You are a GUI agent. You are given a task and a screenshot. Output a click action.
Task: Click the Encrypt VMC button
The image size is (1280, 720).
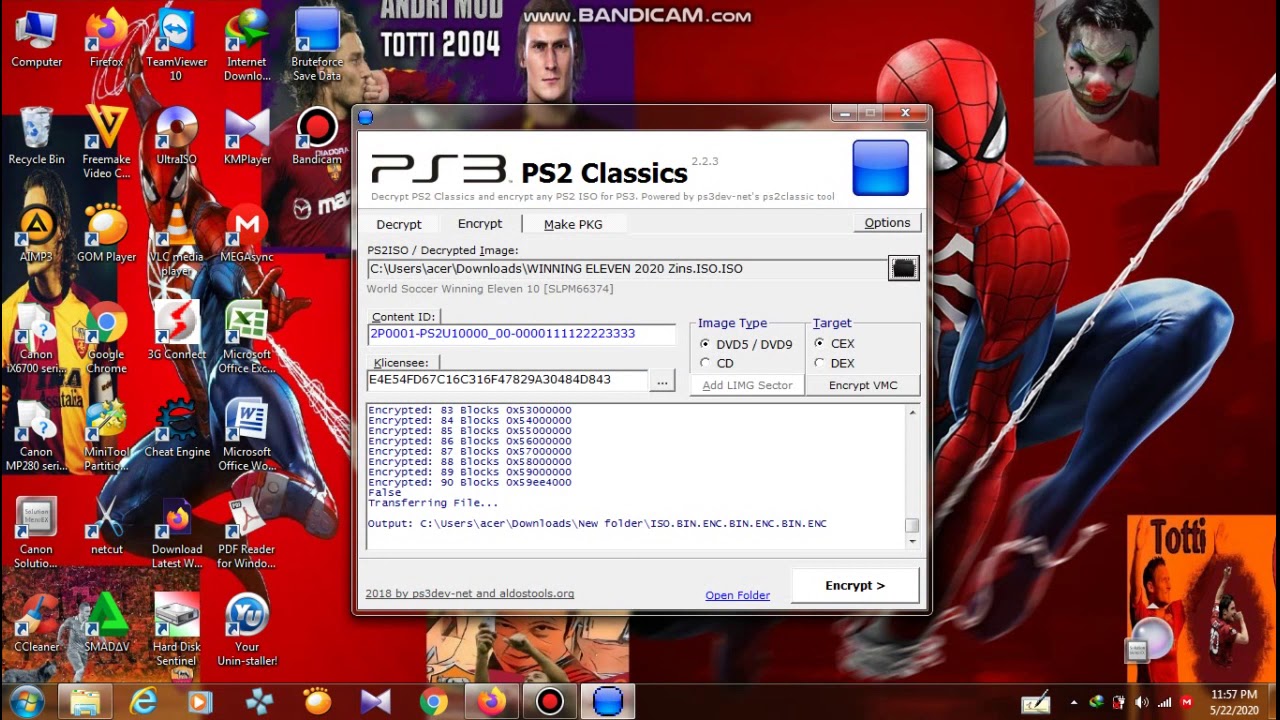(863, 385)
